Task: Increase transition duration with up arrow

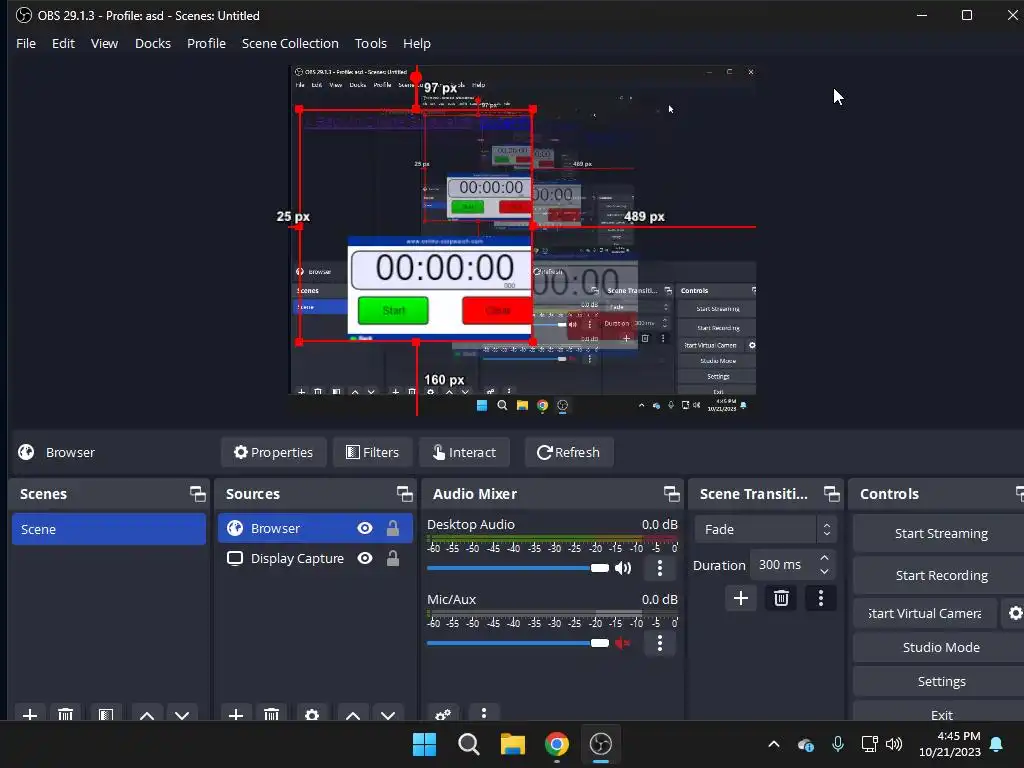Action: tap(825, 558)
